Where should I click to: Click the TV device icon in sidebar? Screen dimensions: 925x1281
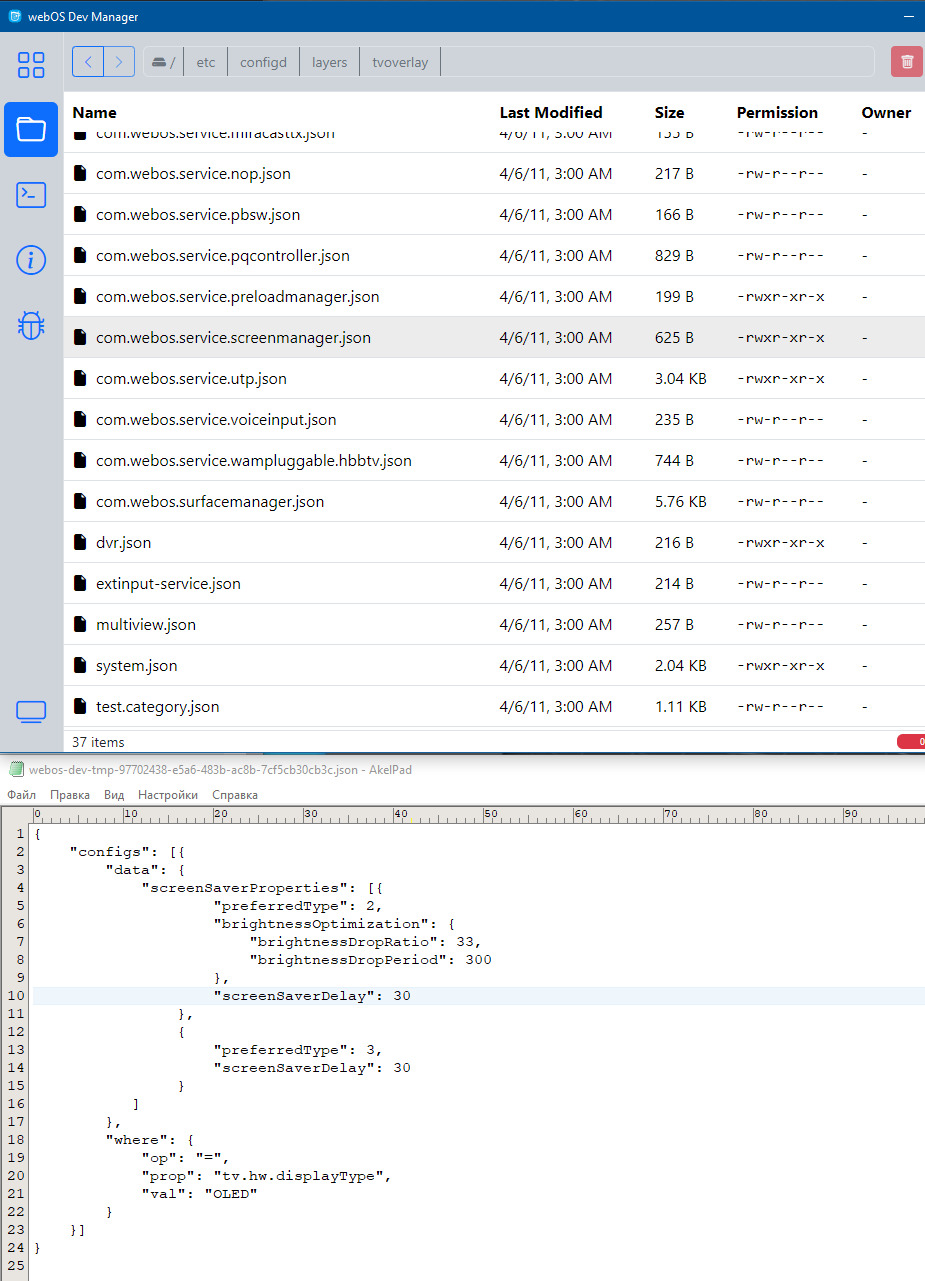[x=31, y=712]
